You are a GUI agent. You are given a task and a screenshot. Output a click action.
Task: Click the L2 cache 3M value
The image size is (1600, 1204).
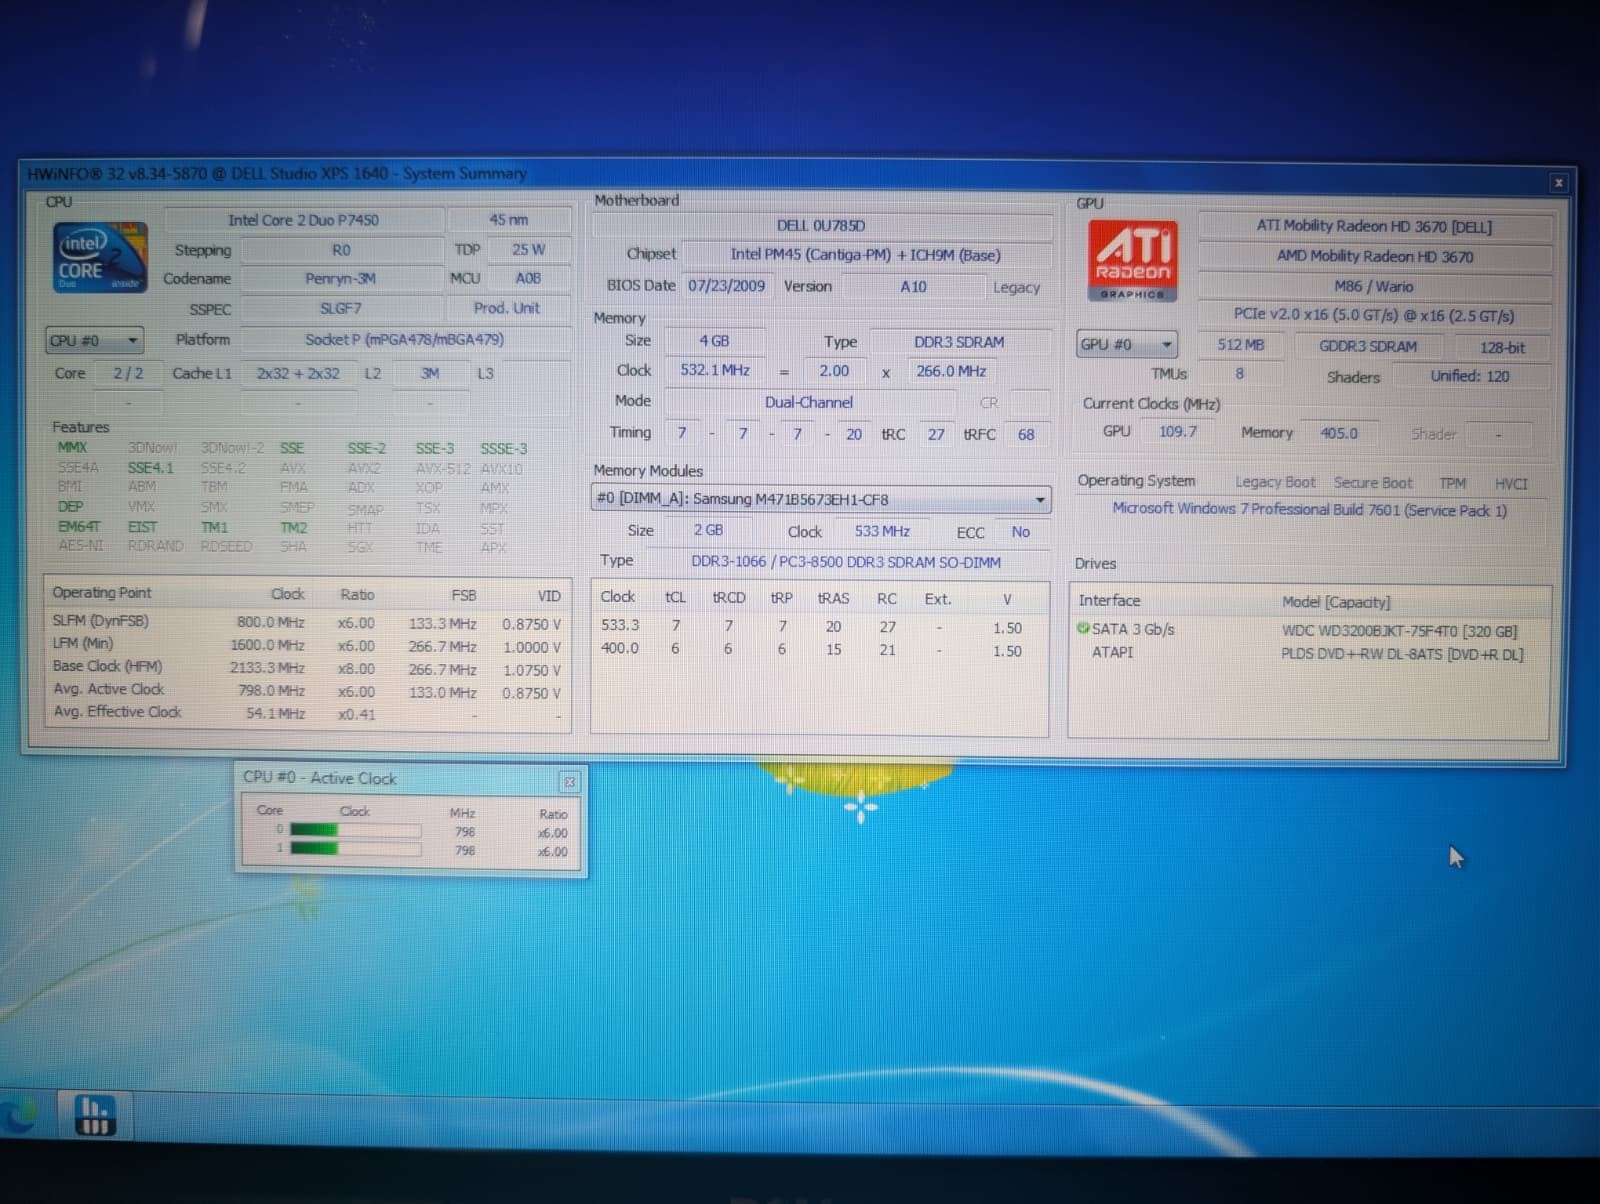[x=429, y=373]
